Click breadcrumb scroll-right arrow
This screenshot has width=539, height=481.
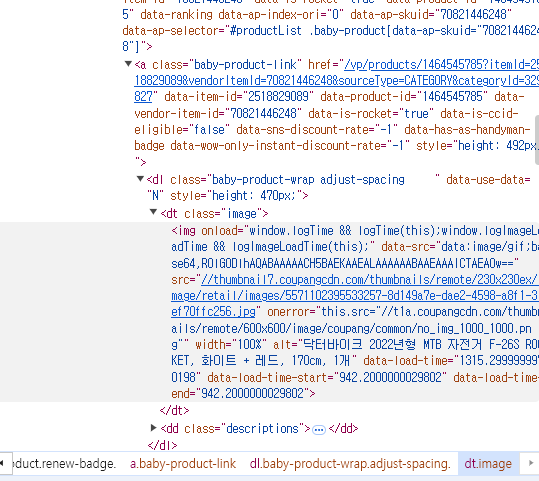531,463
